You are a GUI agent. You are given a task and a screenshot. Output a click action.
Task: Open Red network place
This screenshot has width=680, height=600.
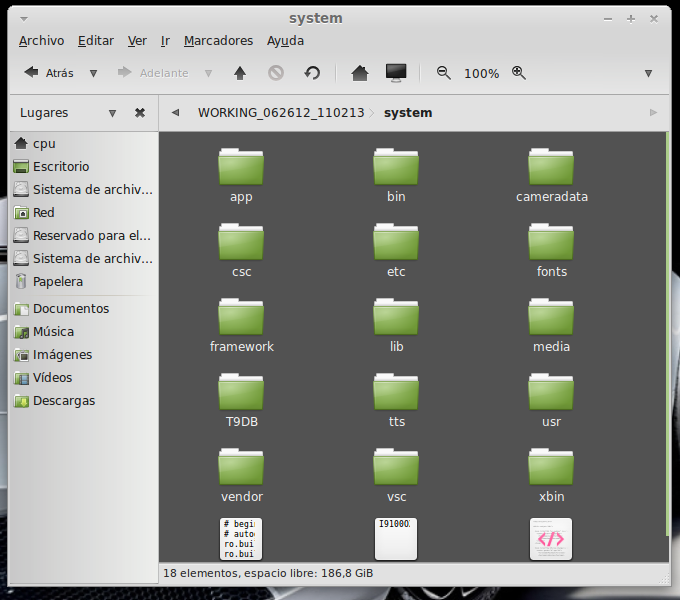point(83,212)
